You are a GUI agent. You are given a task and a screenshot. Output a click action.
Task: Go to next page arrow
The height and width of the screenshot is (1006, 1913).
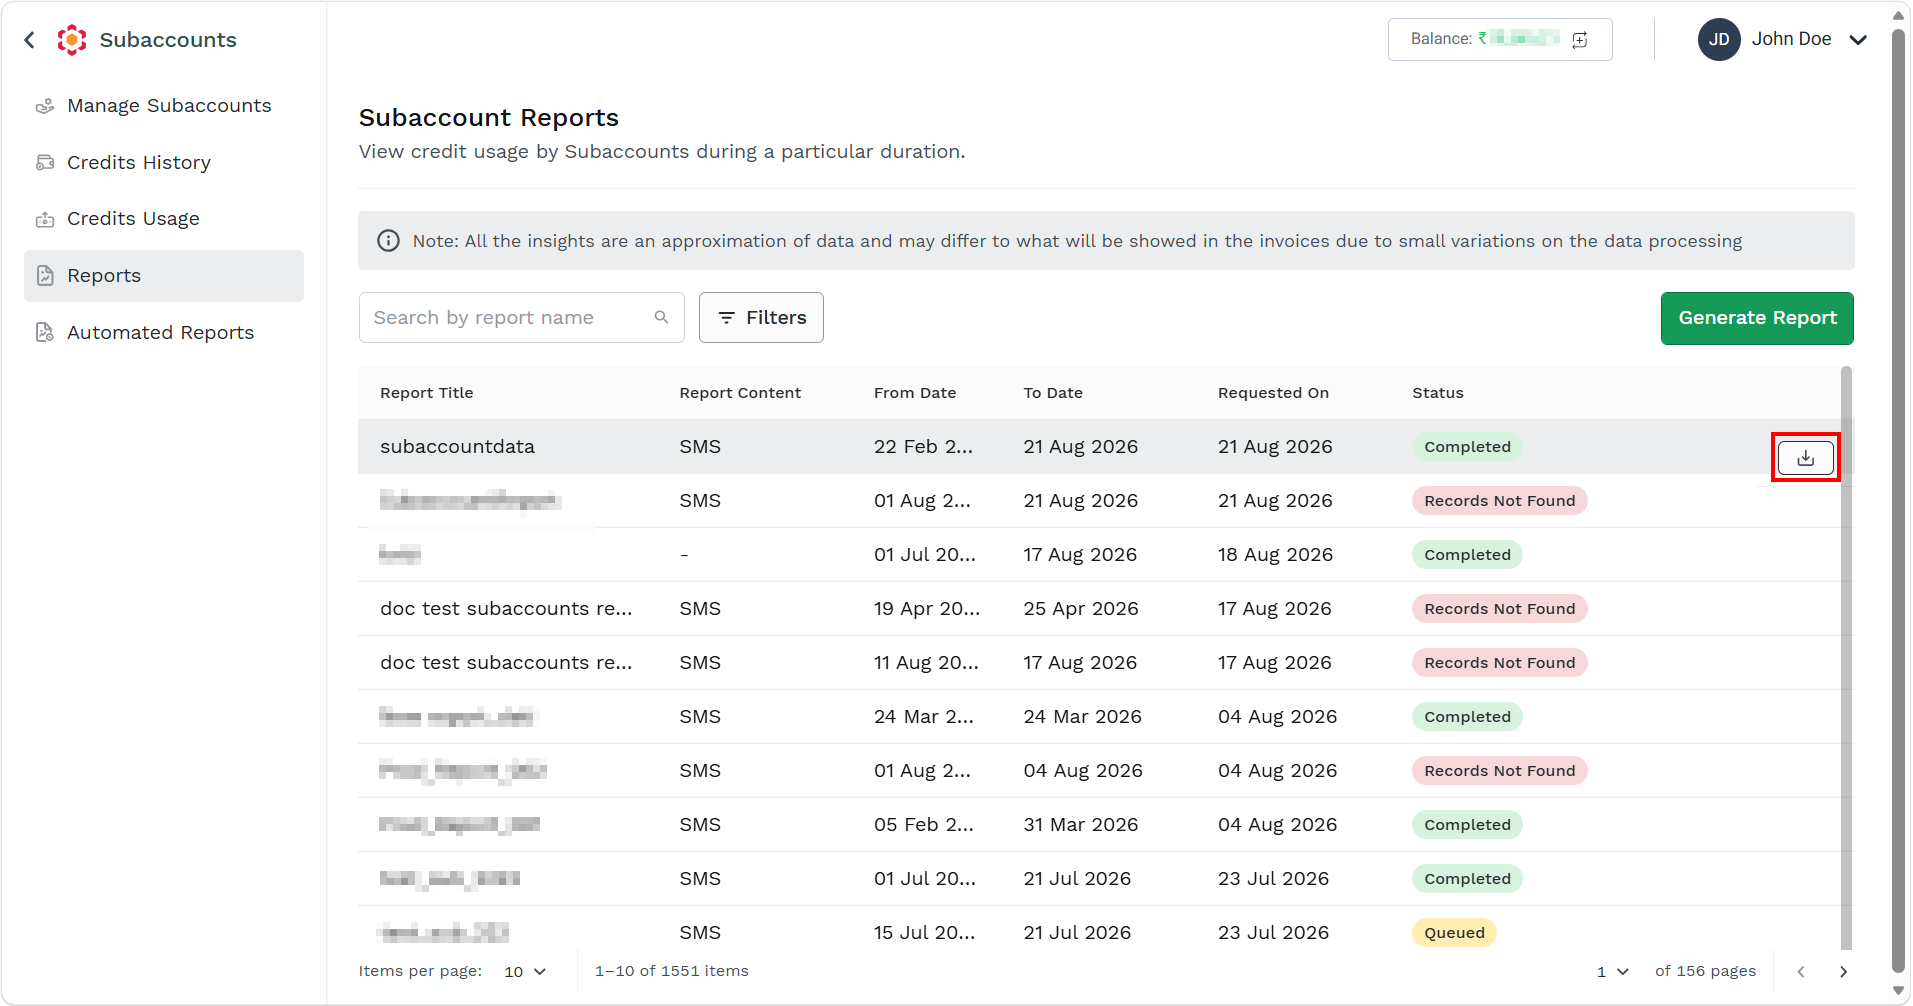pyautogui.click(x=1843, y=972)
